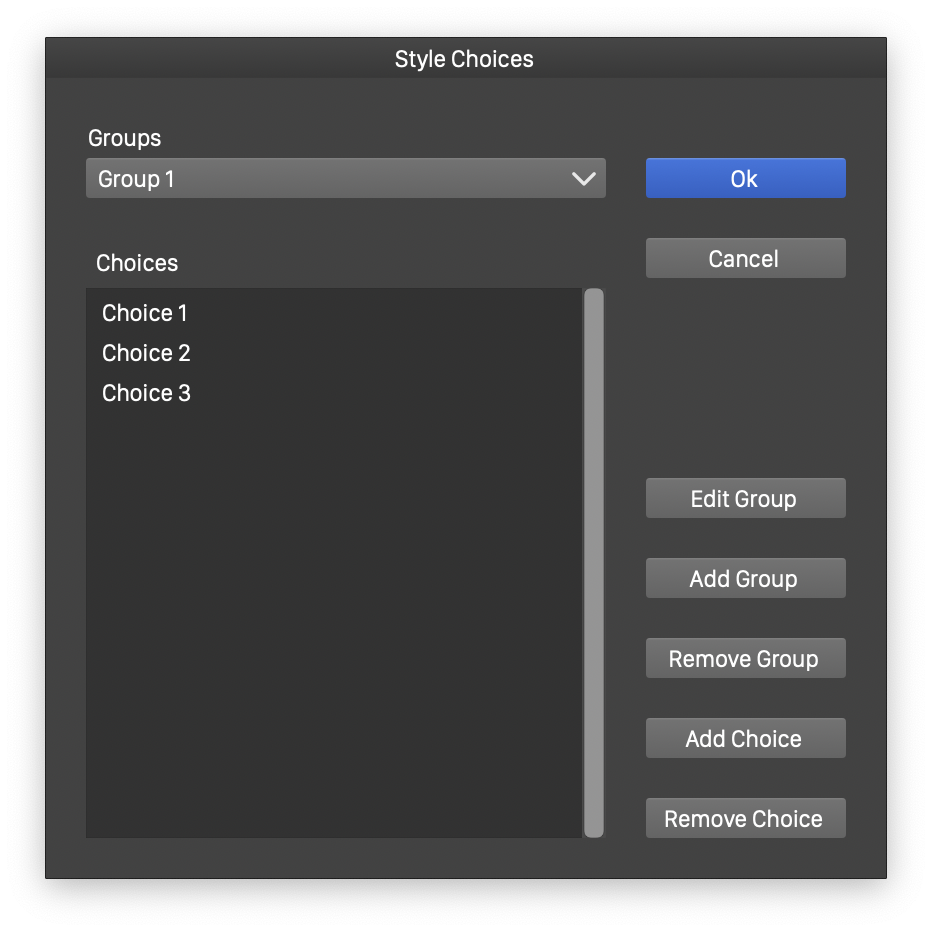Image resolution: width=932 pixels, height=932 pixels.
Task: Click Remove Group to delete the group
Action: click(745, 659)
